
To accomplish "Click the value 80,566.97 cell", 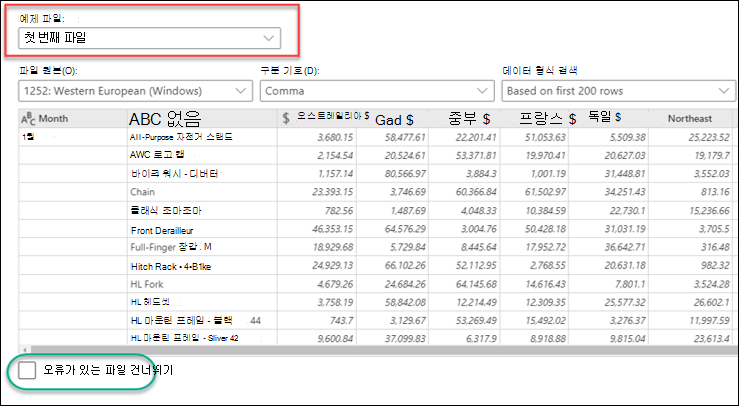I will pyautogui.click(x=393, y=174).
